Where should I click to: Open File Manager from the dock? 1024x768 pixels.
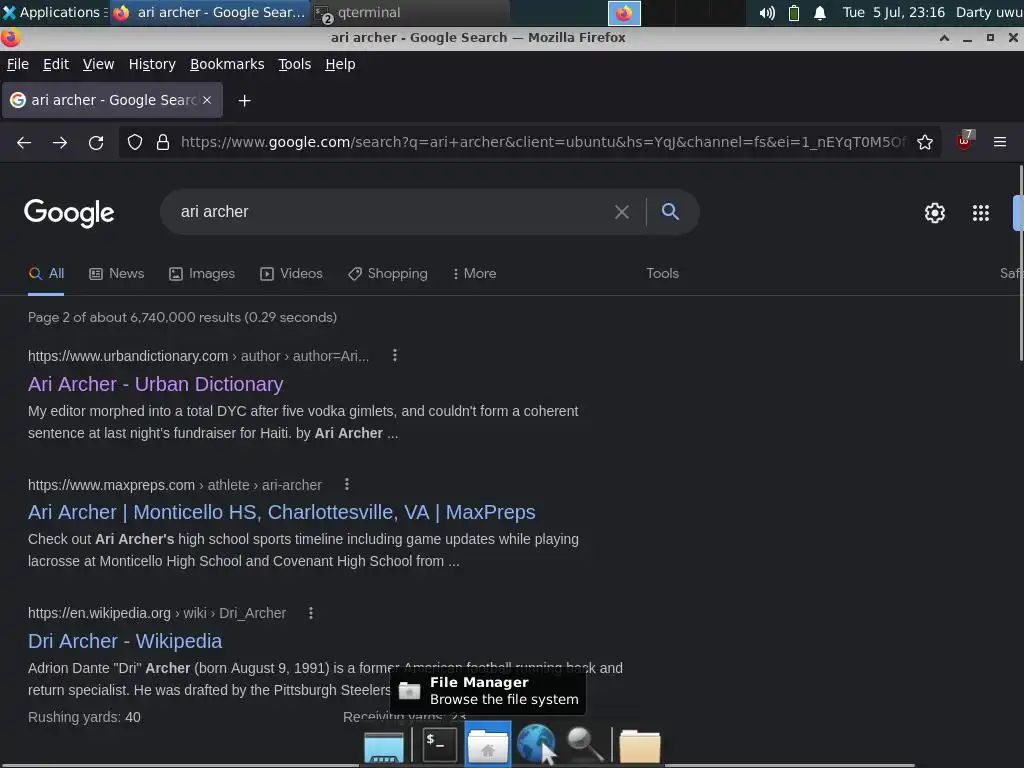point(488,745)
